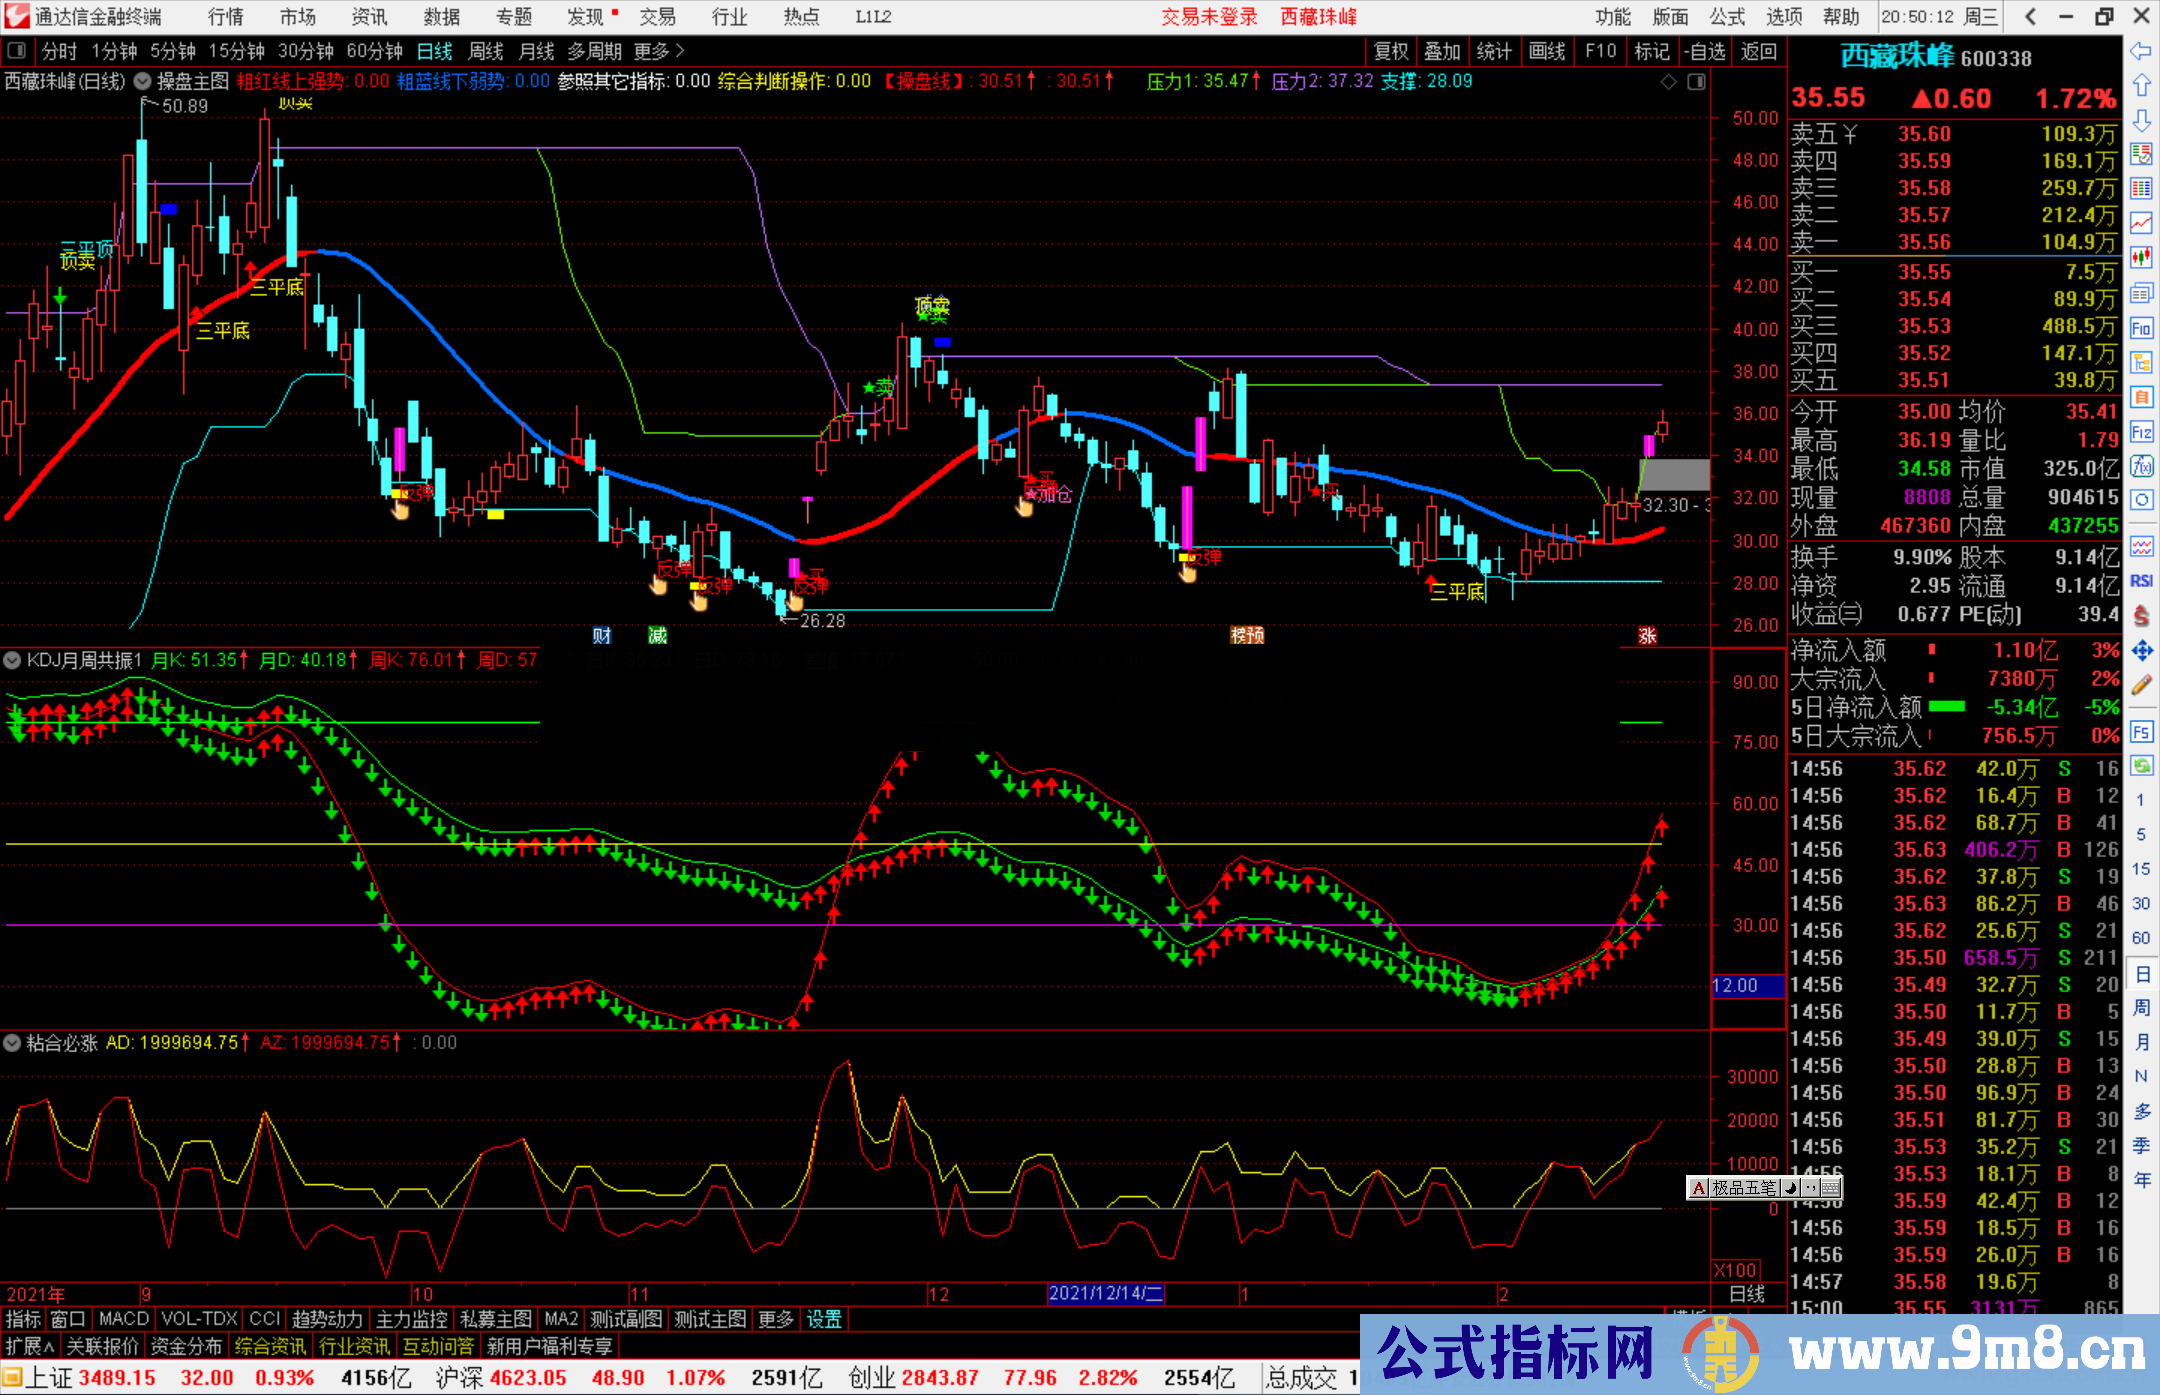This screenshot has height=1395, width=2160.
Task: Open the candlestick chart icon in sidebar
Action: point(2141,258)
